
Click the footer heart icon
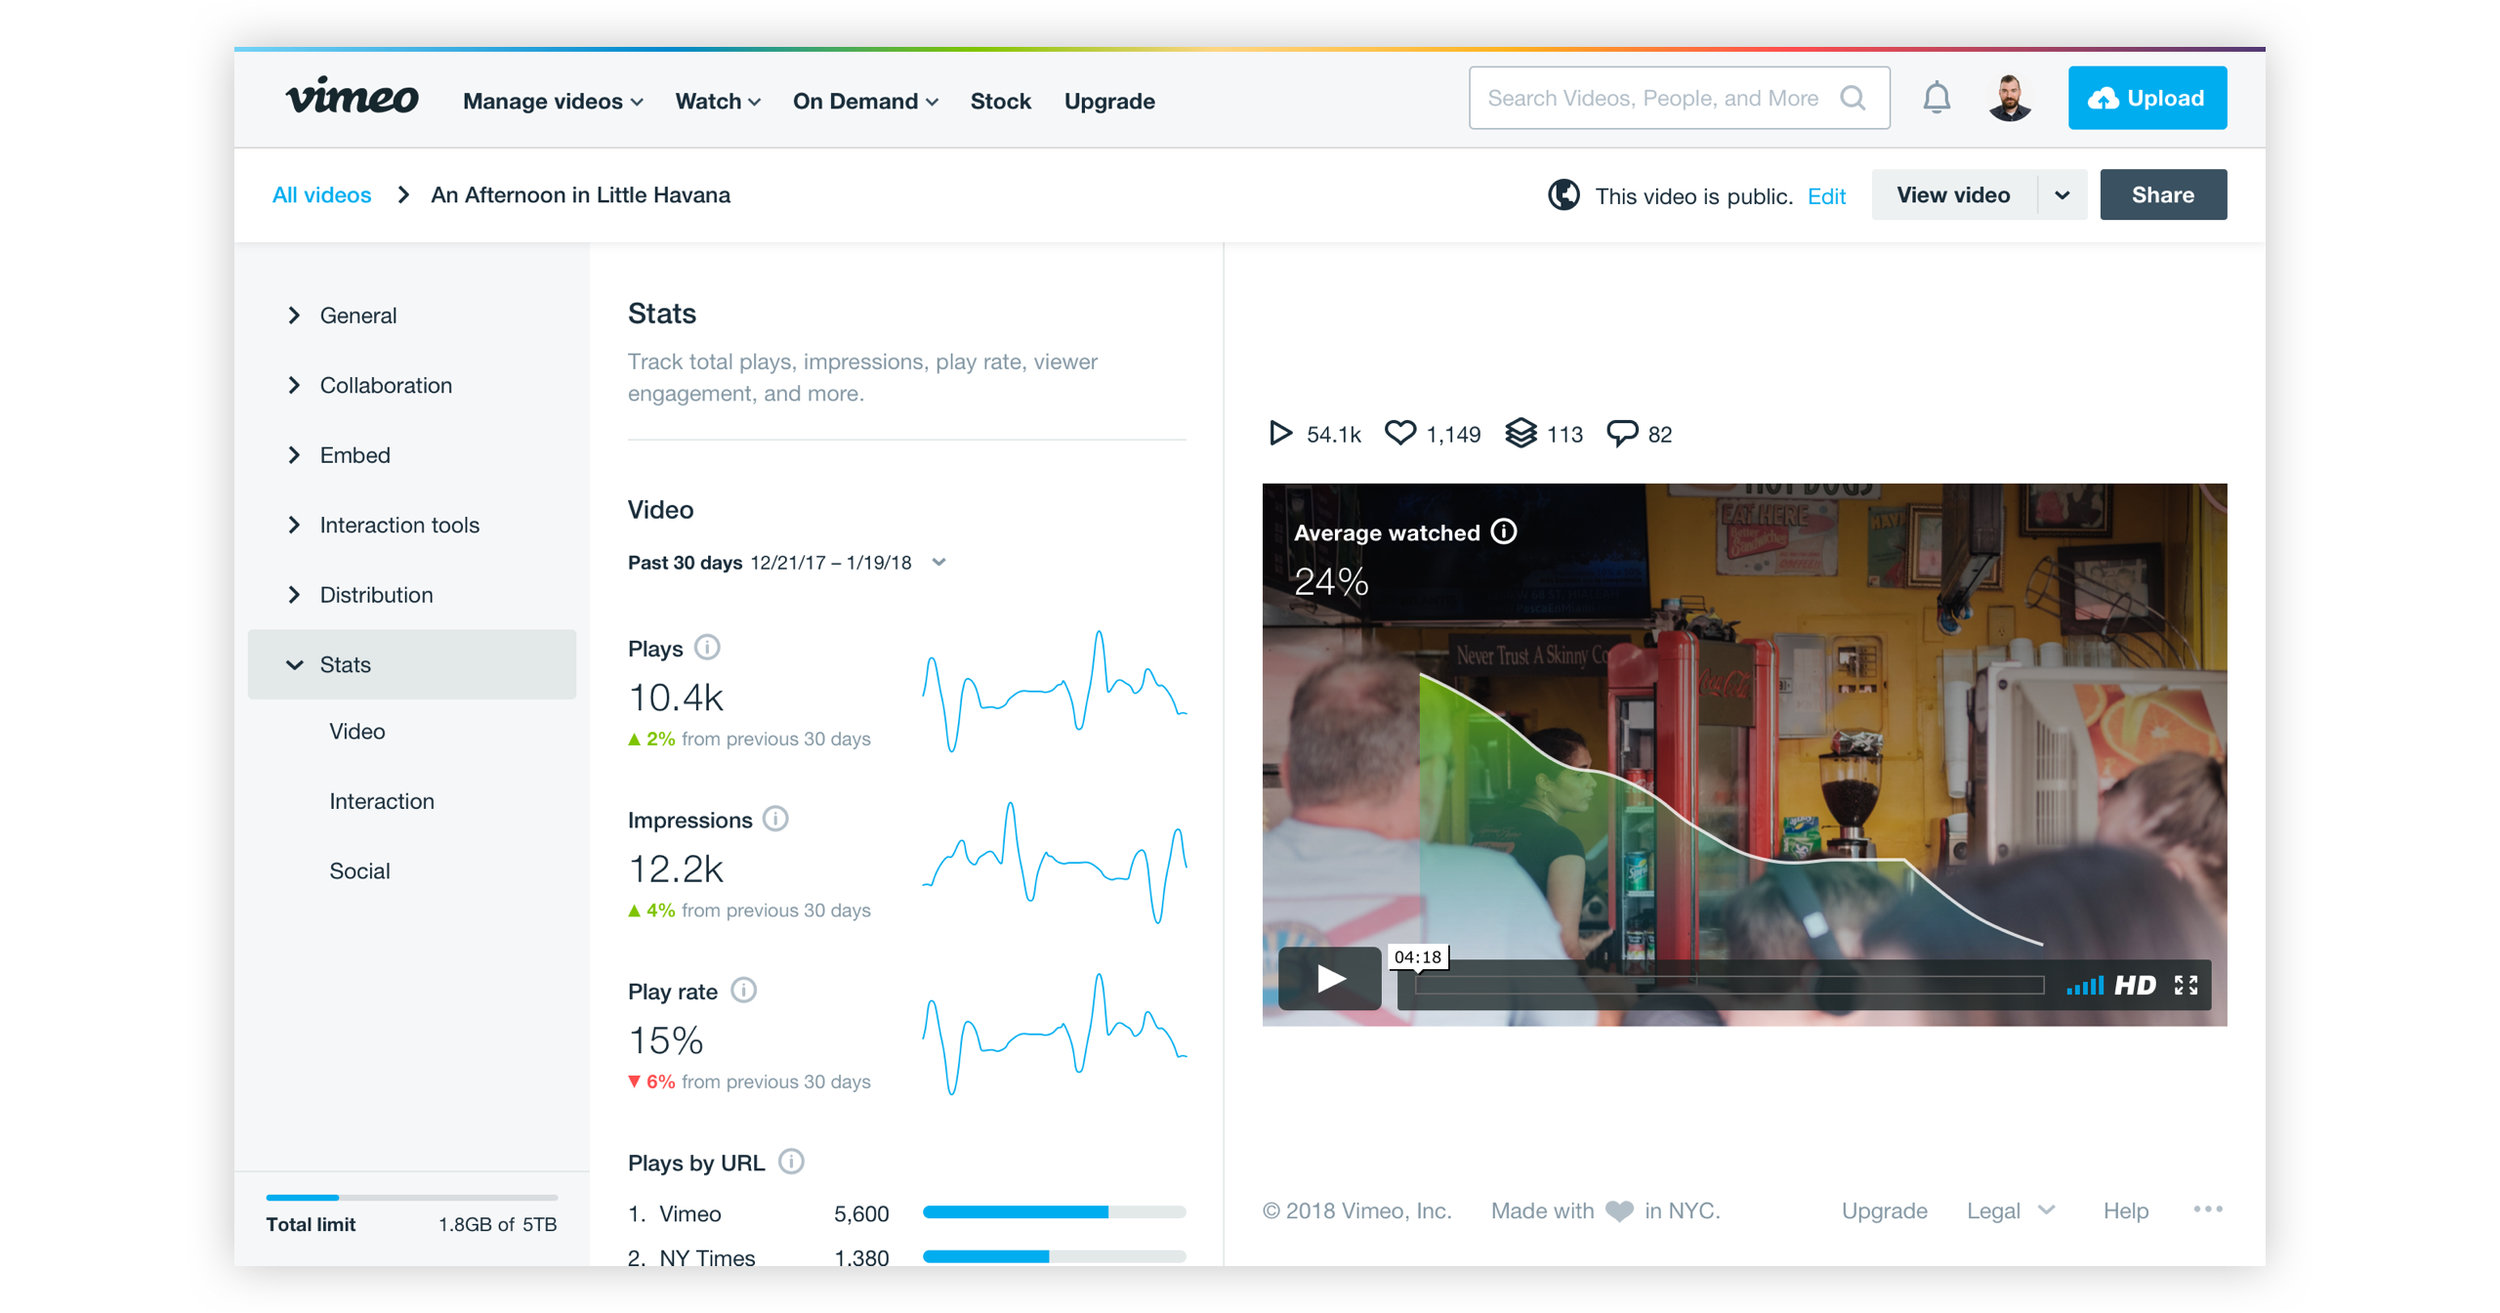(1619, 1211)
